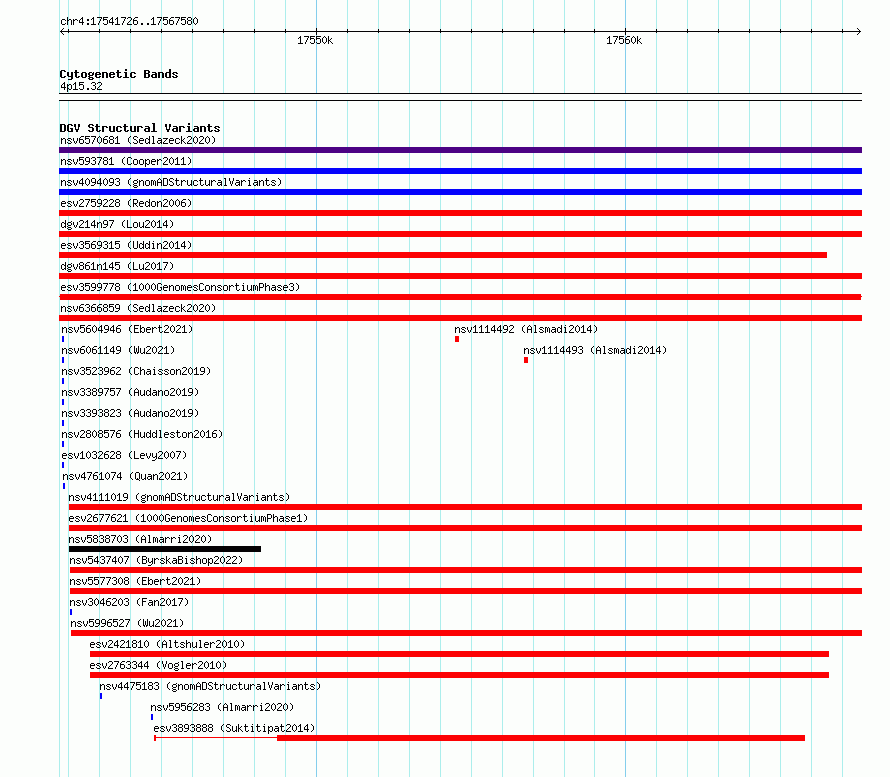Click esv2763344 (Vogler2010) label
Viewport: 890px width, 777px height.
(x=158, y=665)
